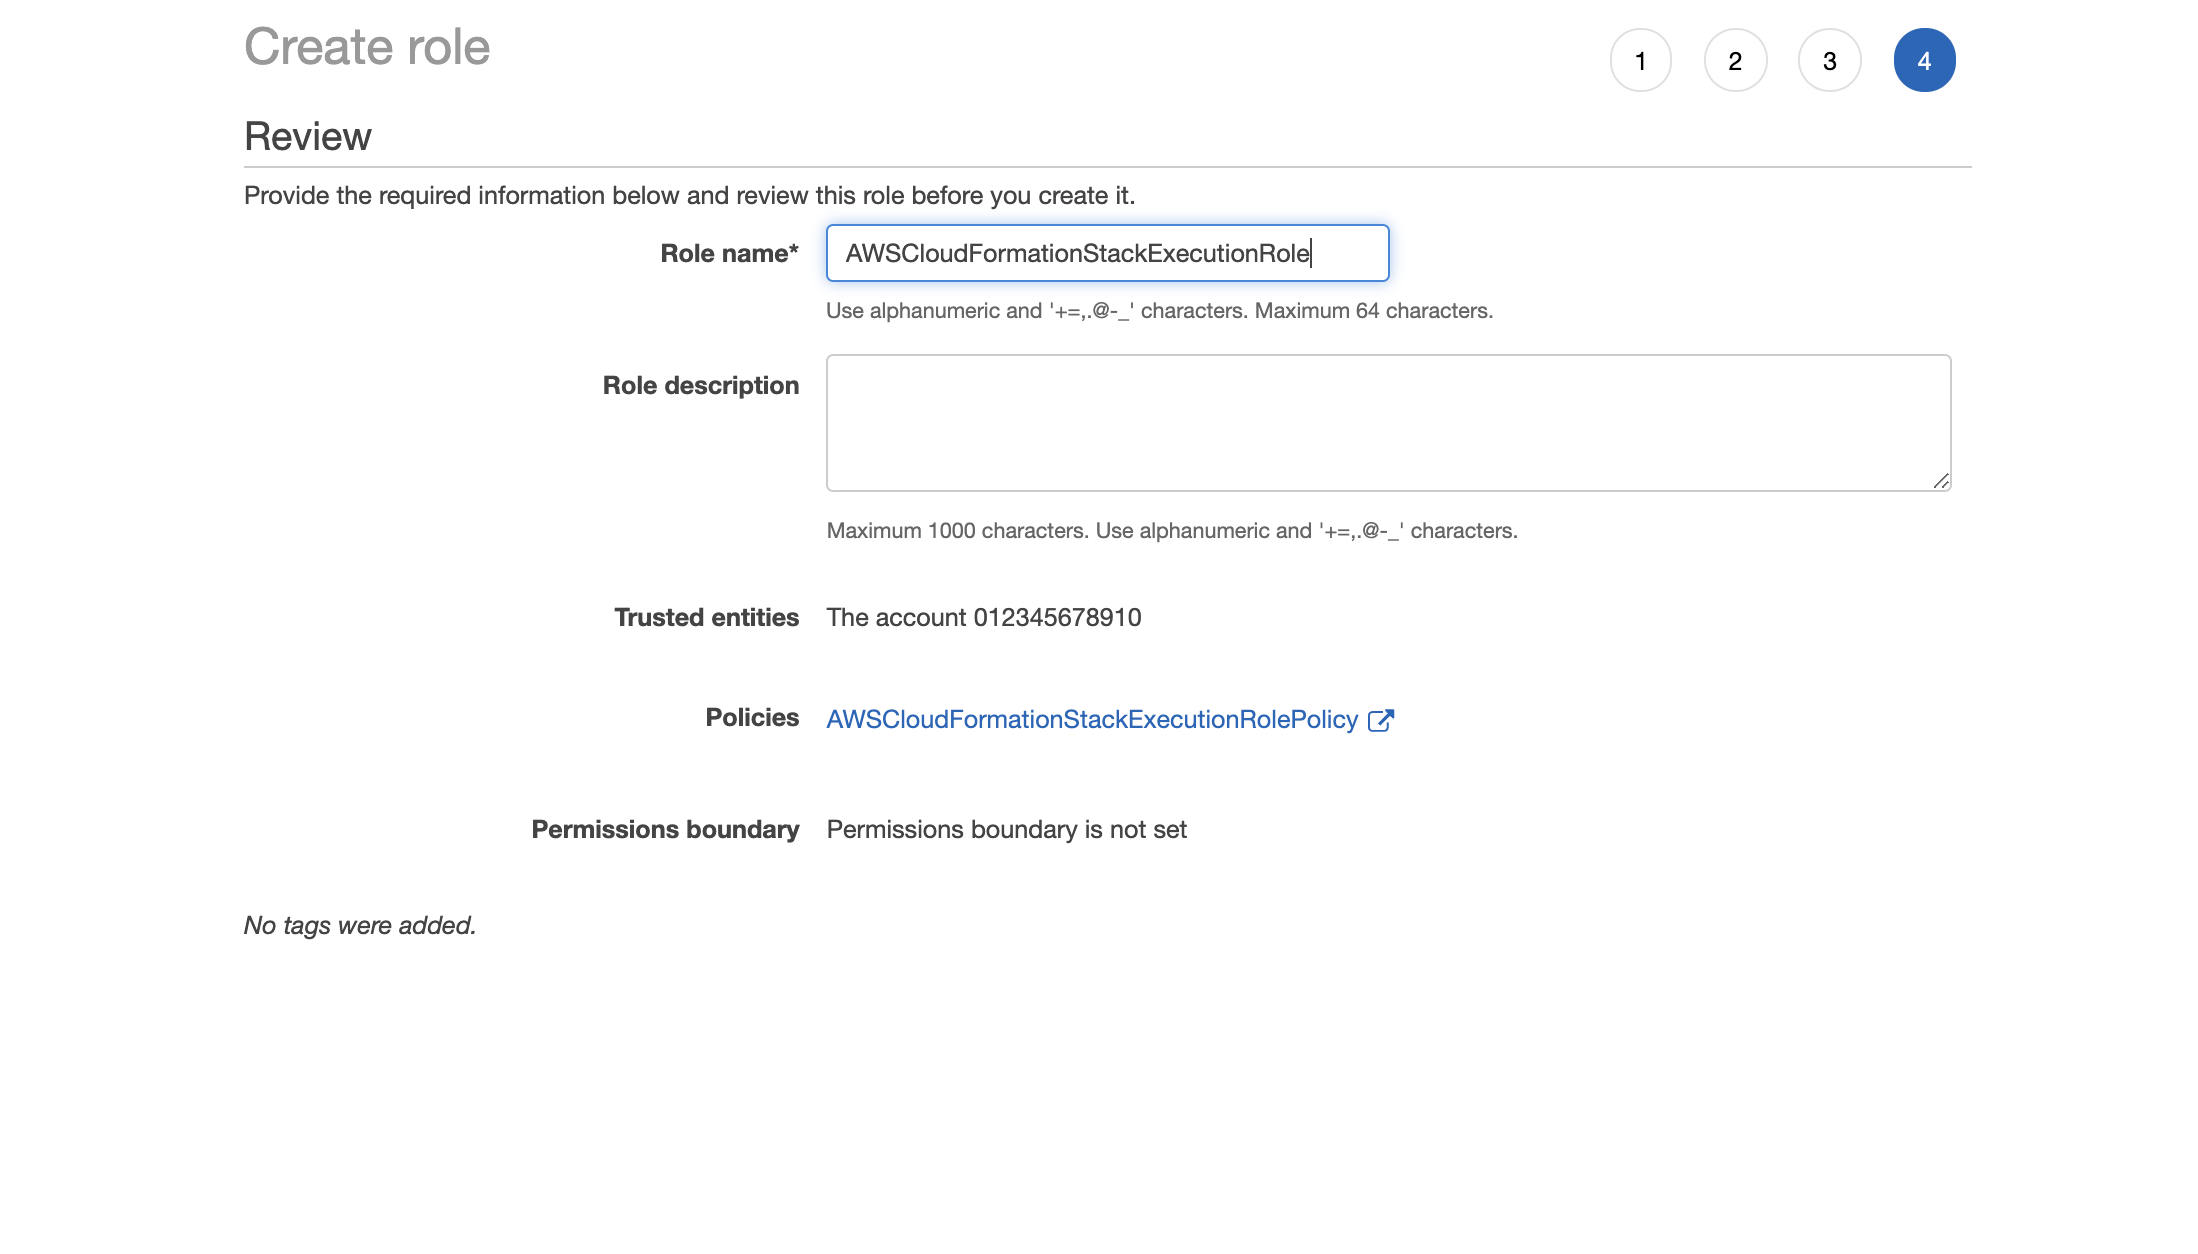Click the Permissions boundary label
The width and height of the screenshot is (2198, 1254).
click(x=665, y=829)
